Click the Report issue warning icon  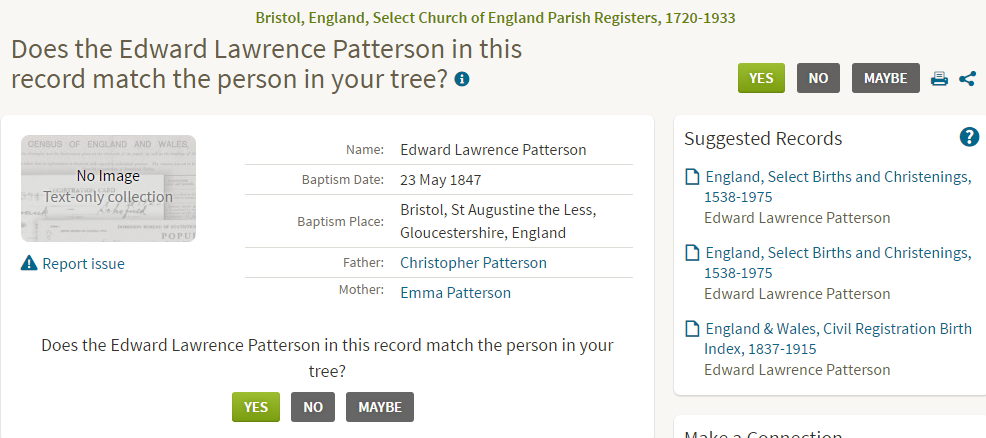click(29, 264)
